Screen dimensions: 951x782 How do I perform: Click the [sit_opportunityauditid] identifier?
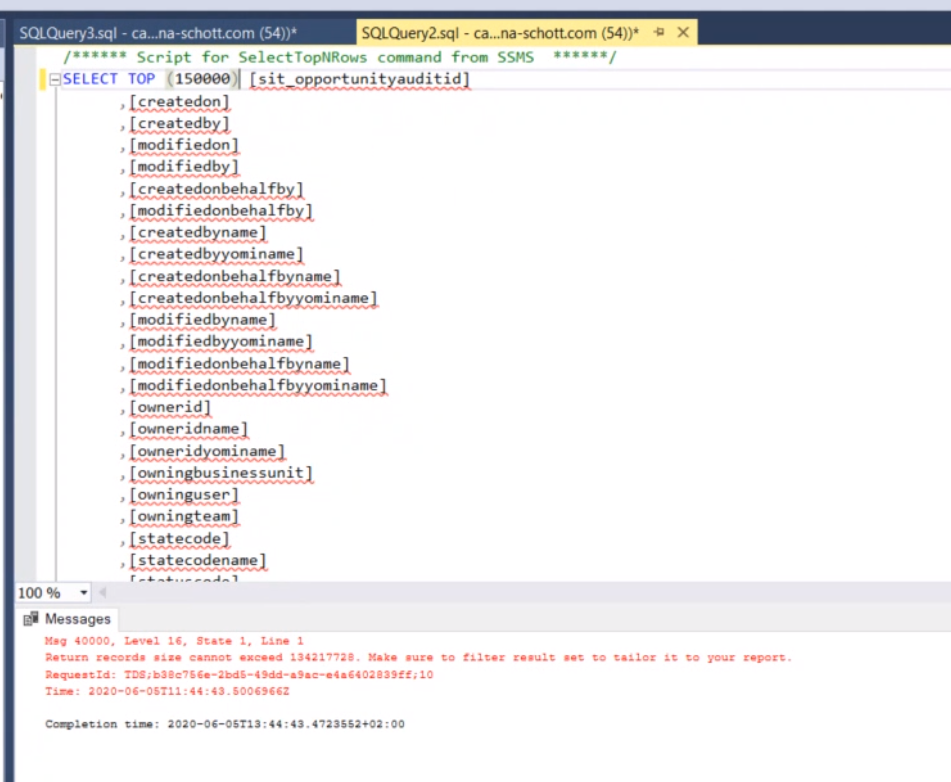tap(359, 78)
